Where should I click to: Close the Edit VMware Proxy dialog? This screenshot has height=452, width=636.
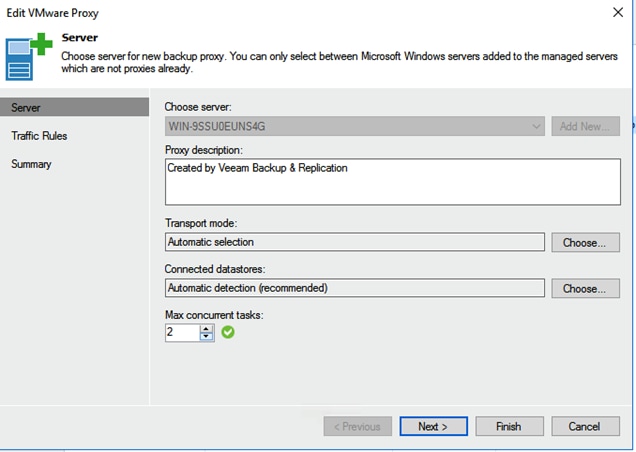[618, 12]
